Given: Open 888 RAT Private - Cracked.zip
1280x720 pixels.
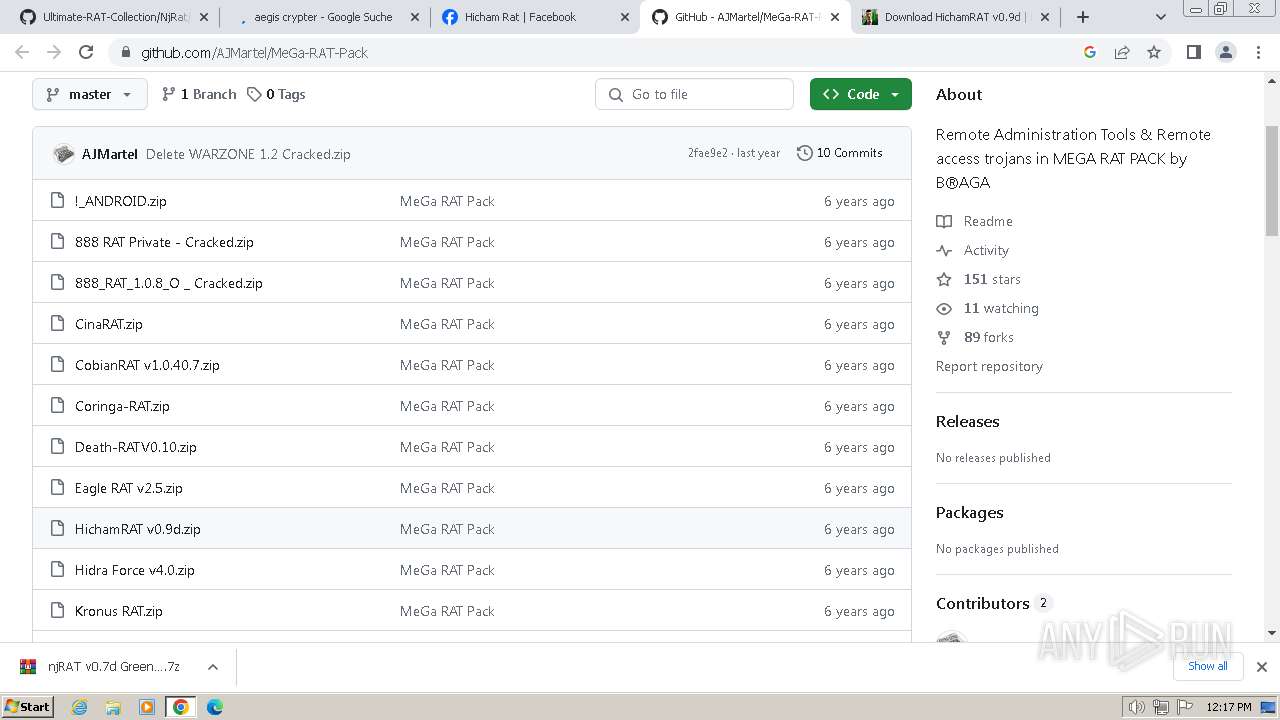Looking at the screenshot, I should [x=164, y=242].
